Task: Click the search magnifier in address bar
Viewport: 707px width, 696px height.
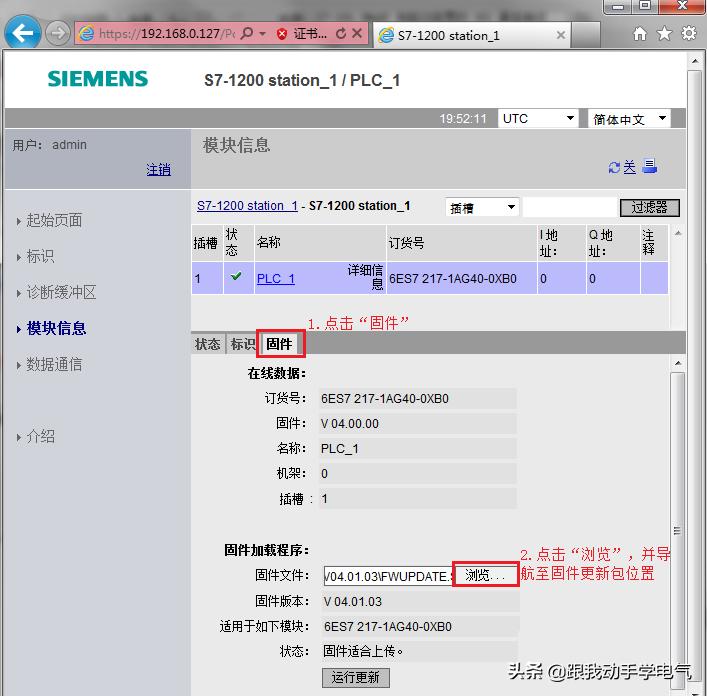Action: (x=247, y=33)
